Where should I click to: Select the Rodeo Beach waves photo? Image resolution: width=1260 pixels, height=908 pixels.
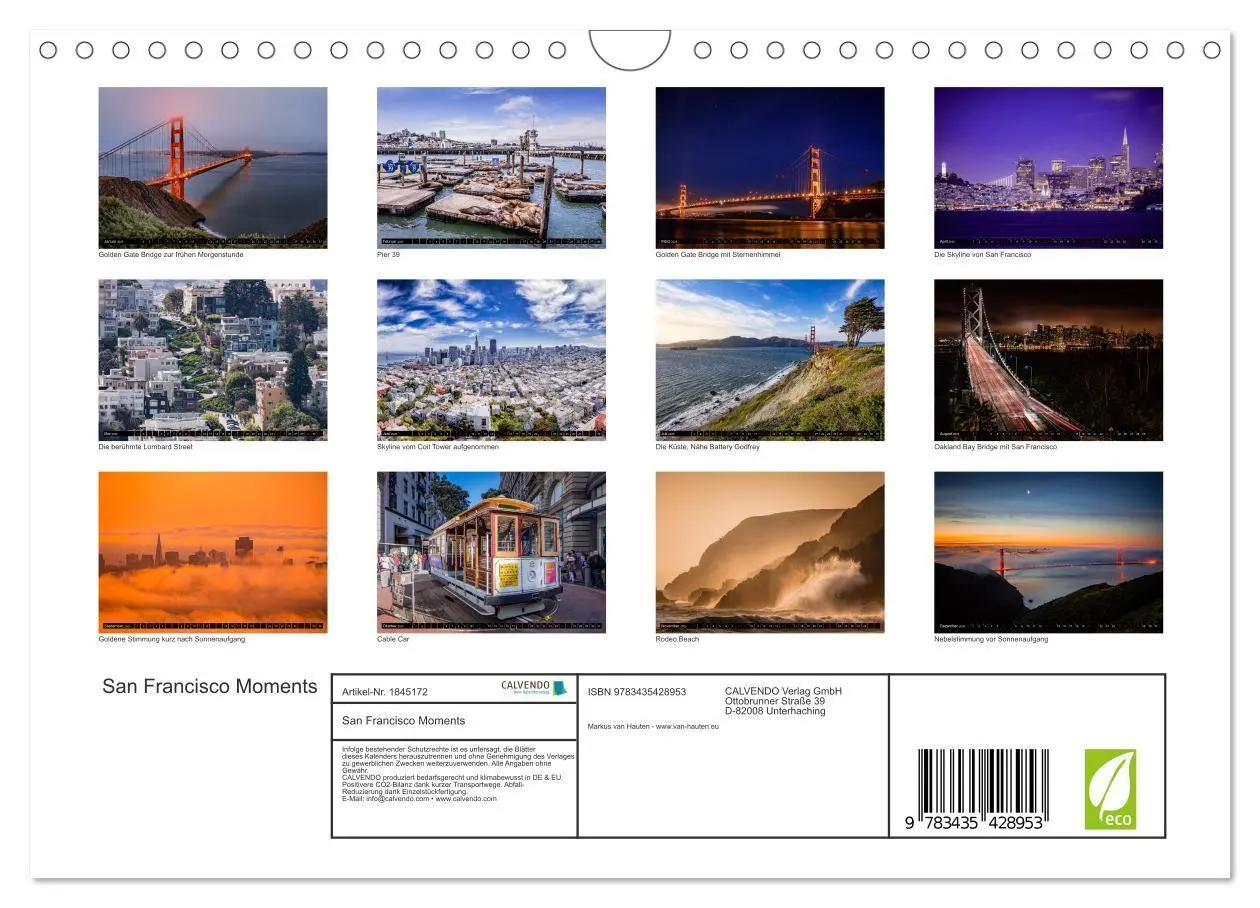pos(770,552)
